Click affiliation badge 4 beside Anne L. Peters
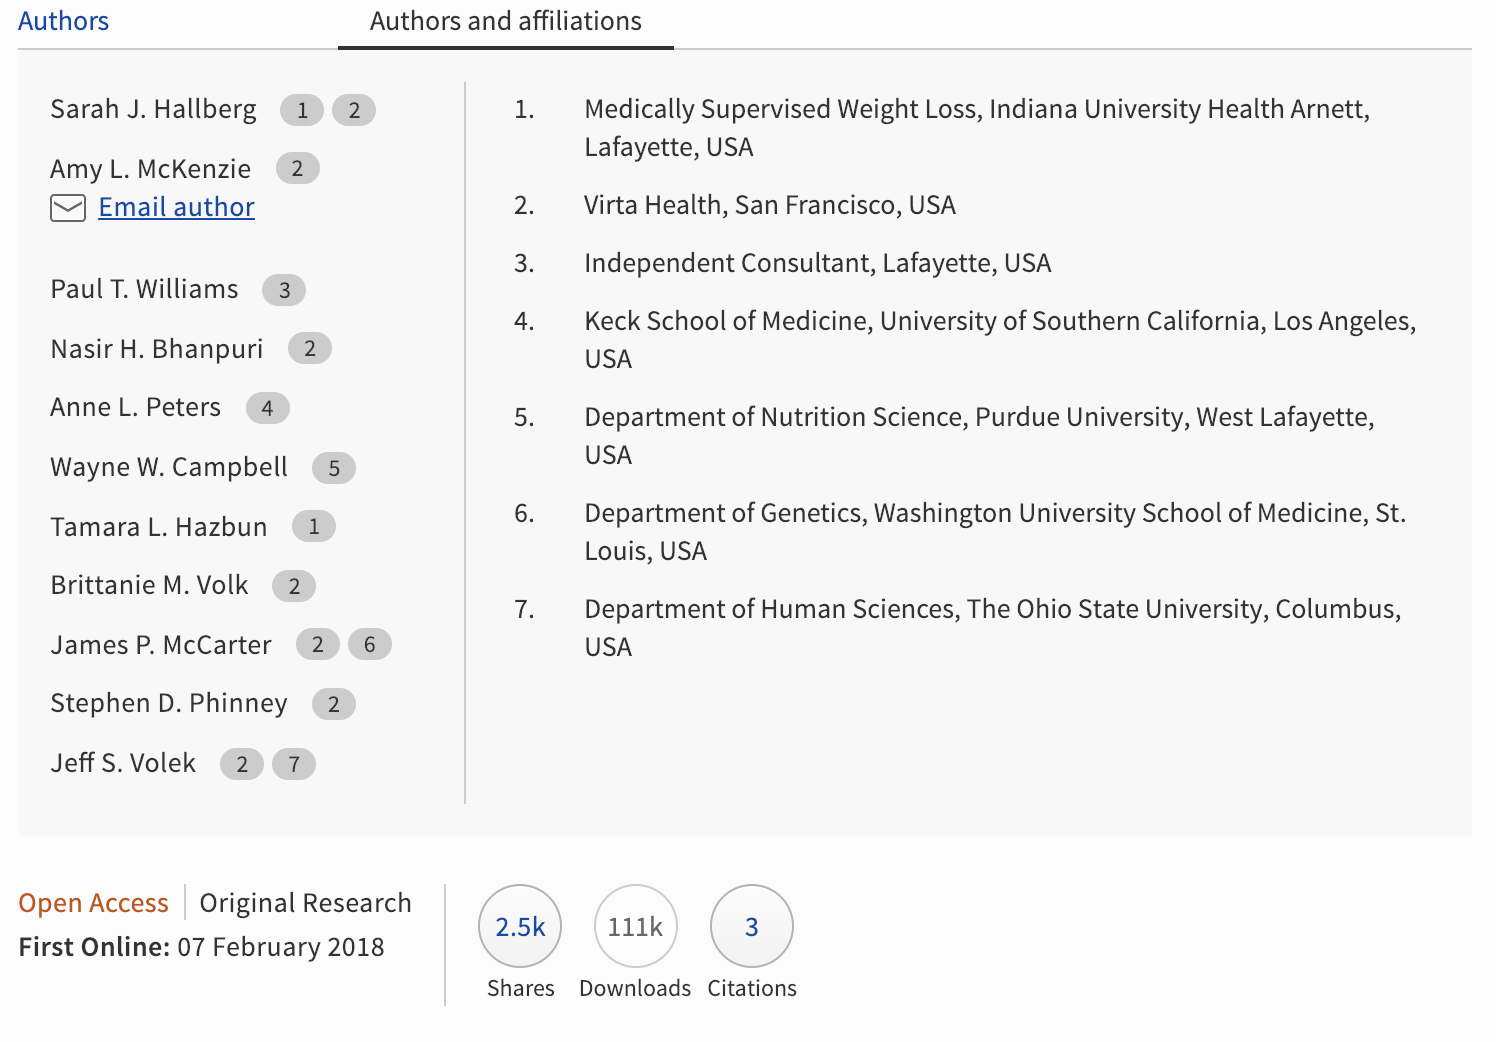The image size is (1496, 1042). pyautogui.click(x=267, y=408)
